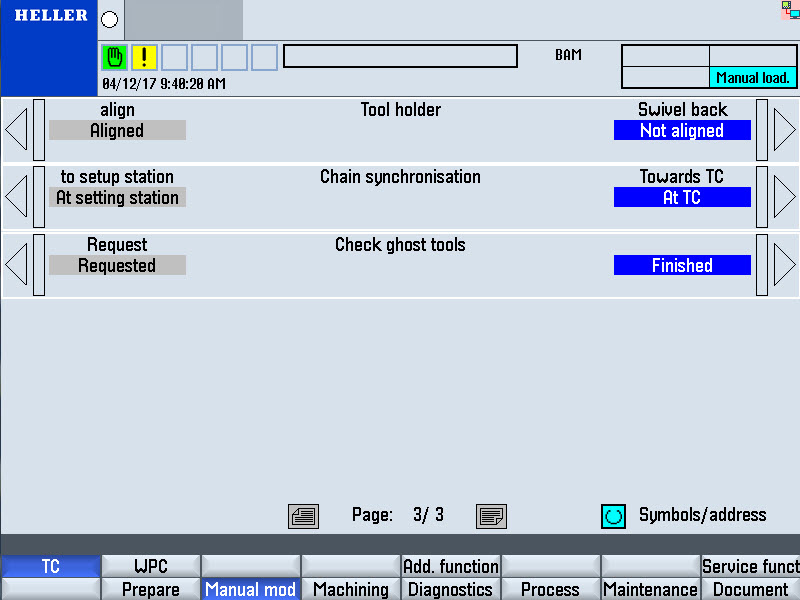The width and height of the screenshot is (800, 600).
Task: Click the Manual load. status field
Action: pyautogui.click(x=753, y=78)
